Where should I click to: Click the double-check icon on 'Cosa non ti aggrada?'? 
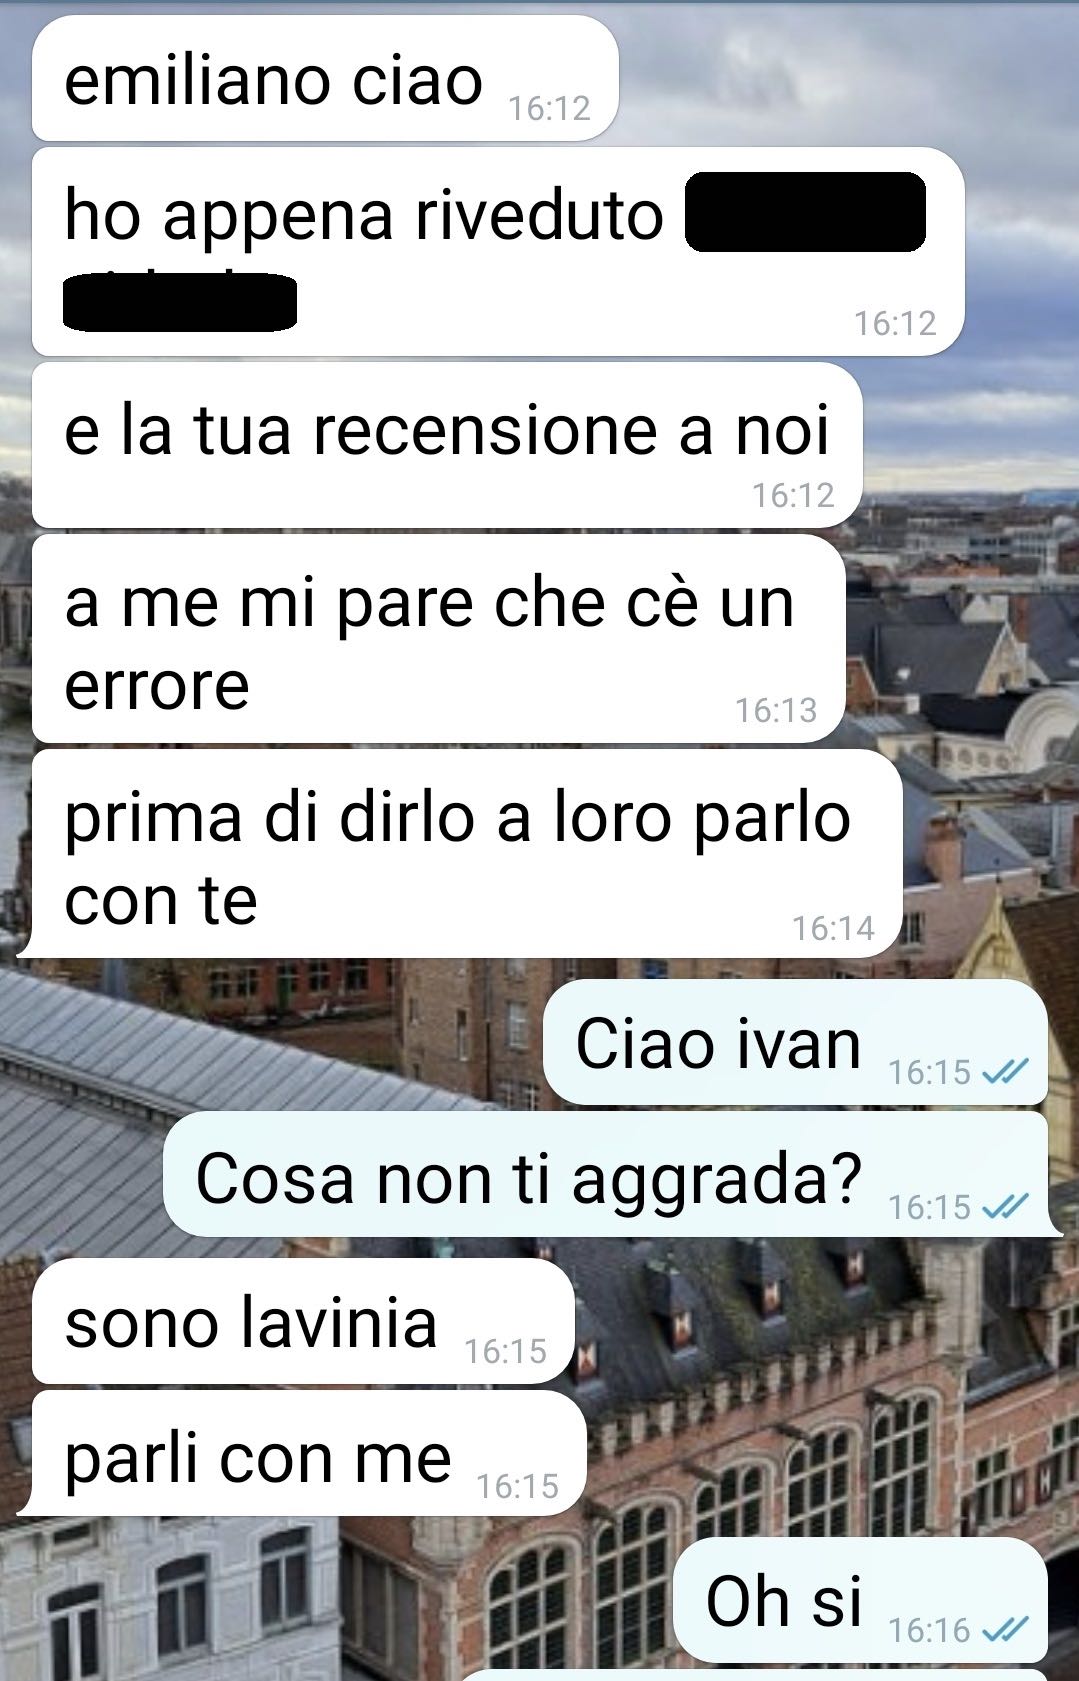click(1005, 1207)
